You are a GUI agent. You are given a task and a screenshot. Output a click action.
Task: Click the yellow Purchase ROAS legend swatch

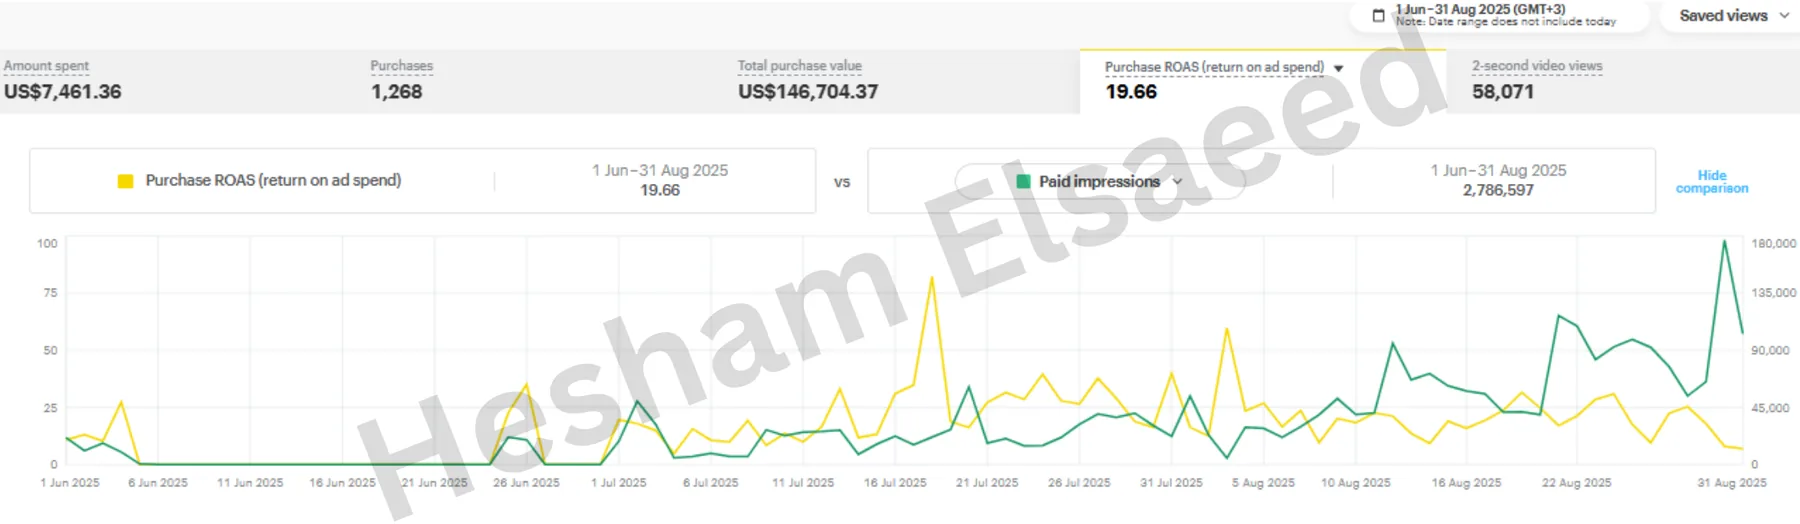point(125,181)
